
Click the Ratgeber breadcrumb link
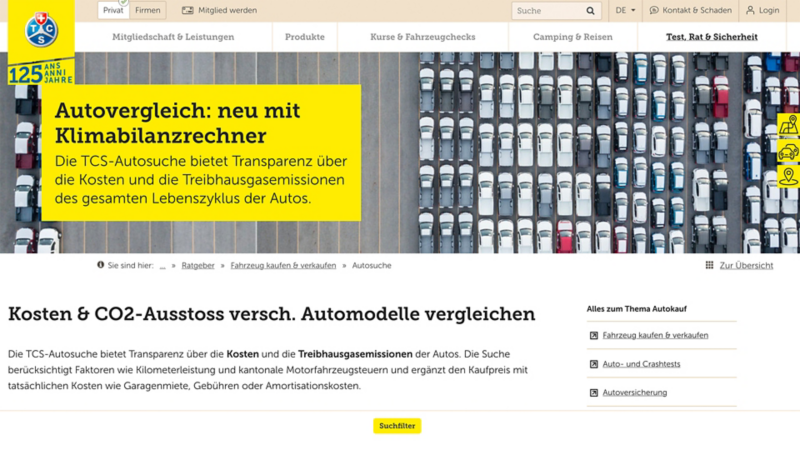(198, 265)
